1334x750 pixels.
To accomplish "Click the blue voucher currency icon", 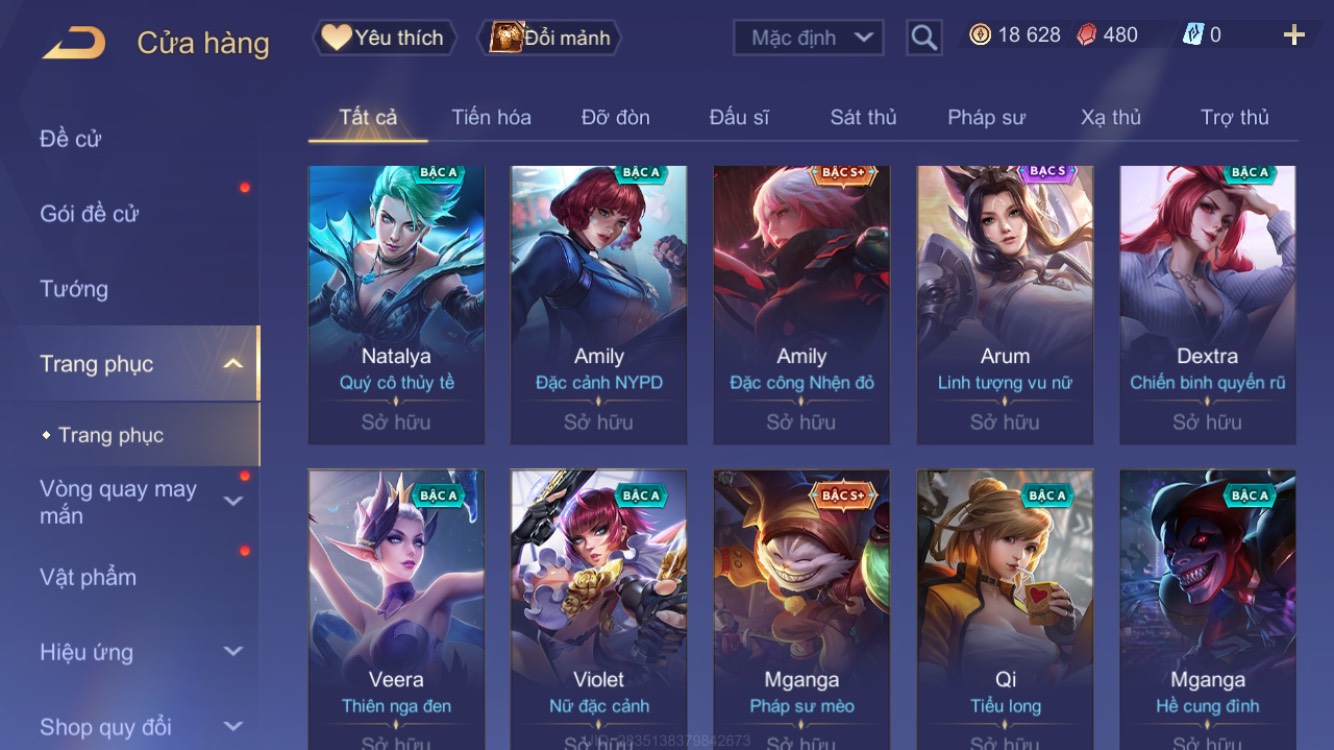I will pyautogui.click(x=1193, y=35).
